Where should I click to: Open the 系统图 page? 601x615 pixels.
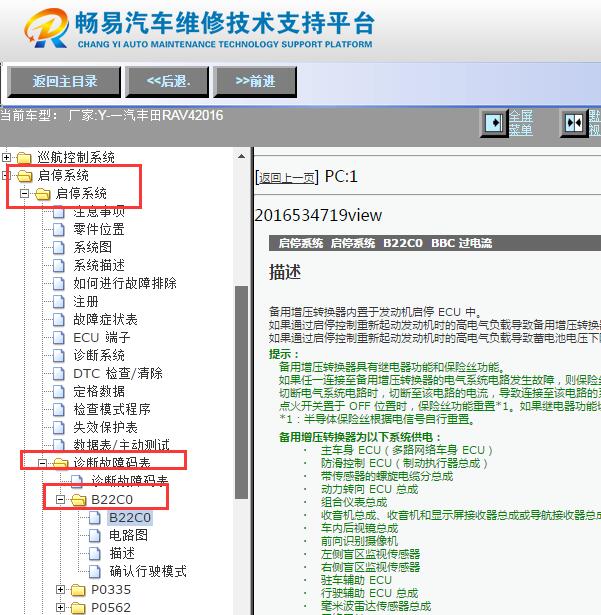(x=93, y=247)
